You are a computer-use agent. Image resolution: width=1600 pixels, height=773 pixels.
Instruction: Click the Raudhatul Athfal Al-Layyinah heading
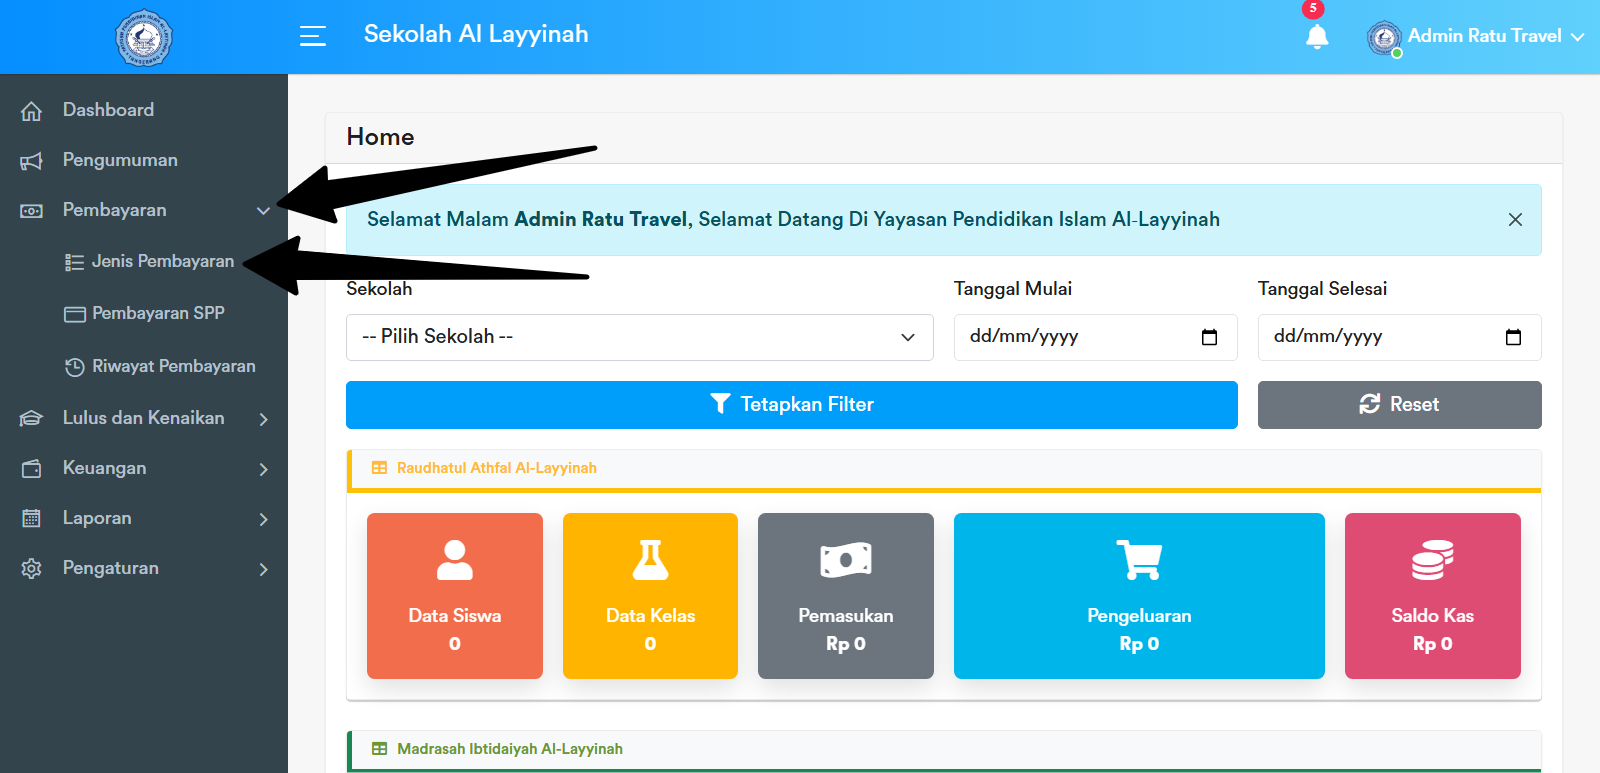click(x=497, y=468)
